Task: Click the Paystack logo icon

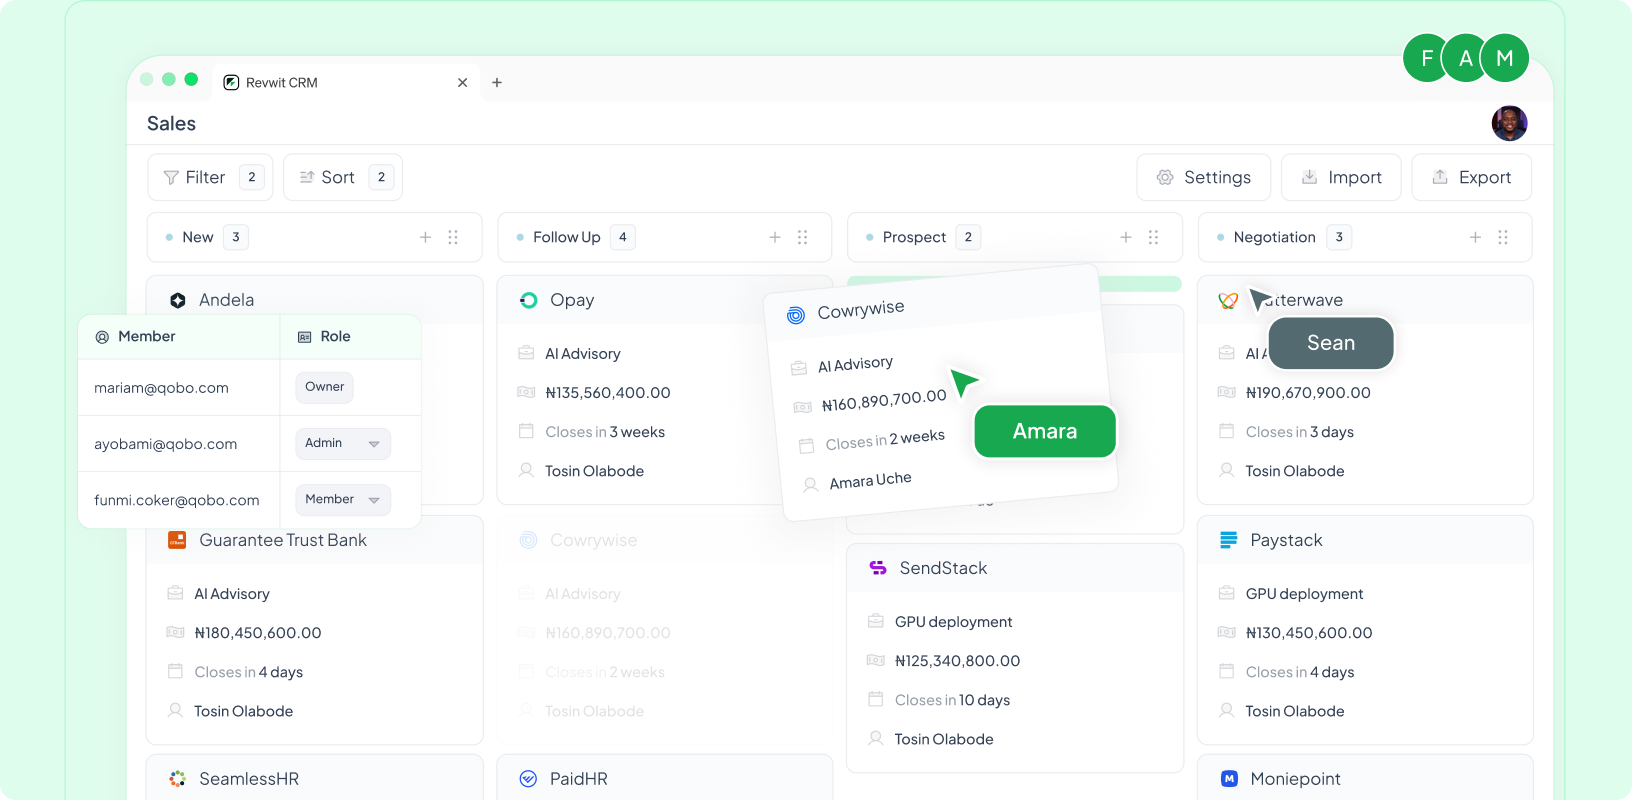Action: 1228,540
